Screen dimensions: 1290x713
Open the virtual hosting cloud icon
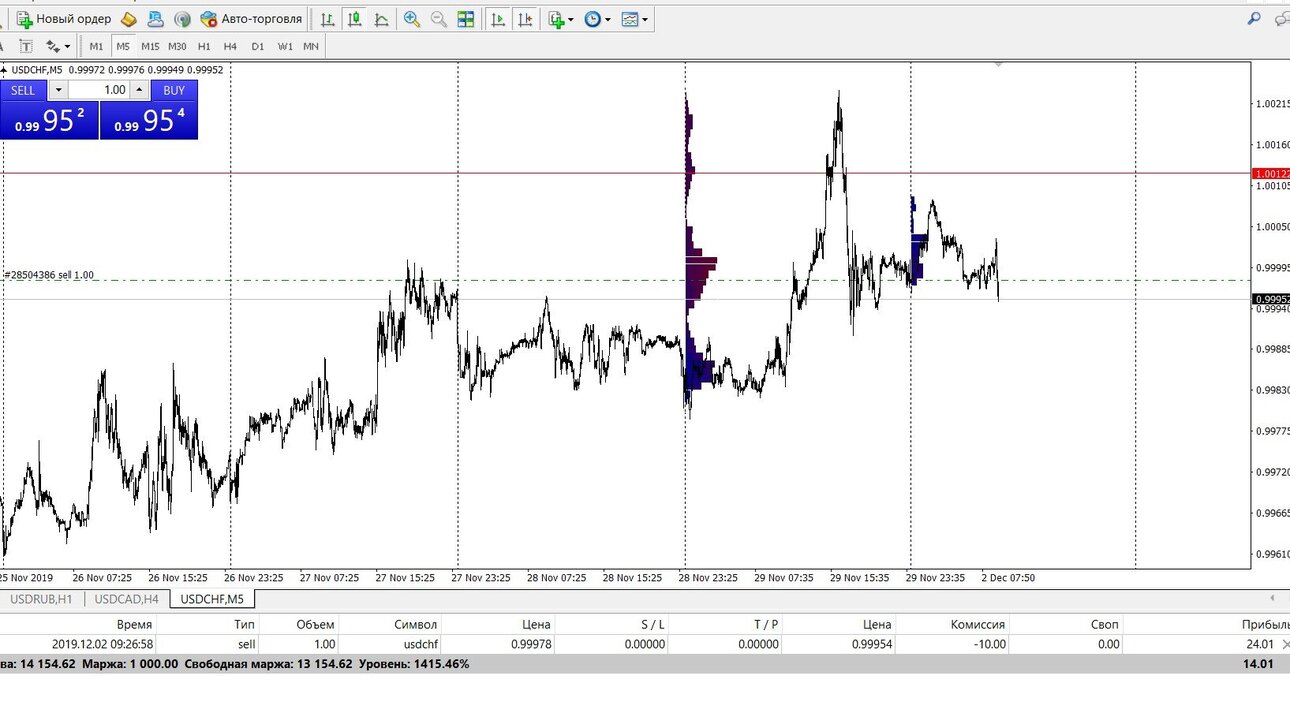(155, 19)
